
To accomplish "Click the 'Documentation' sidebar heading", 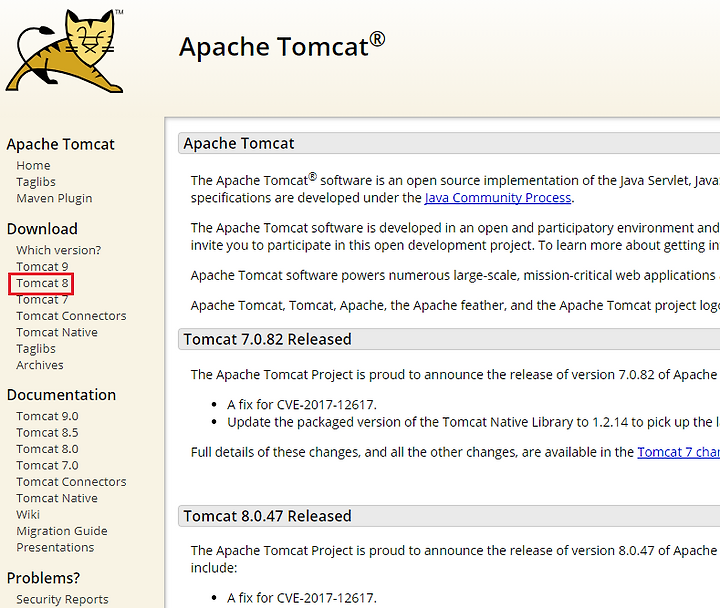I will pos(61,395).
